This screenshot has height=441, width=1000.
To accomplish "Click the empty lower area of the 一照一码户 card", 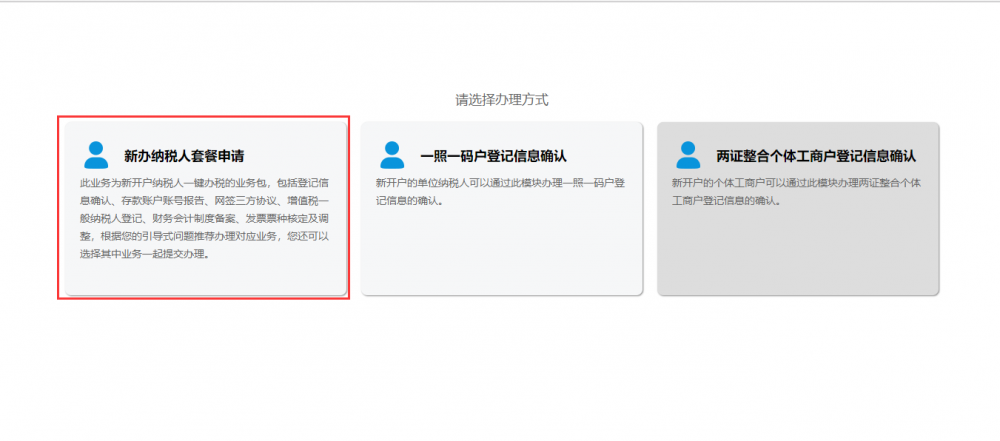I will click(500, 255).
